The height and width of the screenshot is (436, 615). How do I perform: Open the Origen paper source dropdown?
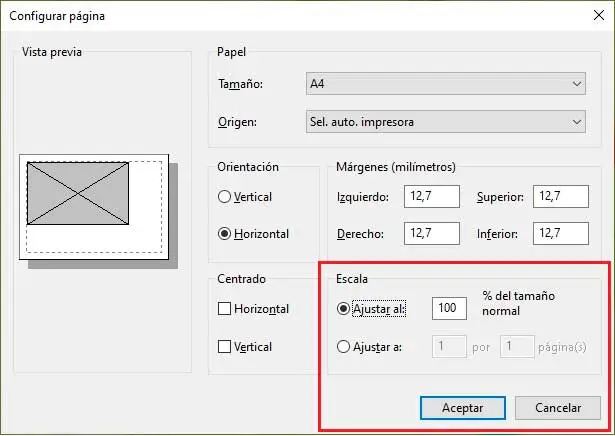tap(446, 122)
